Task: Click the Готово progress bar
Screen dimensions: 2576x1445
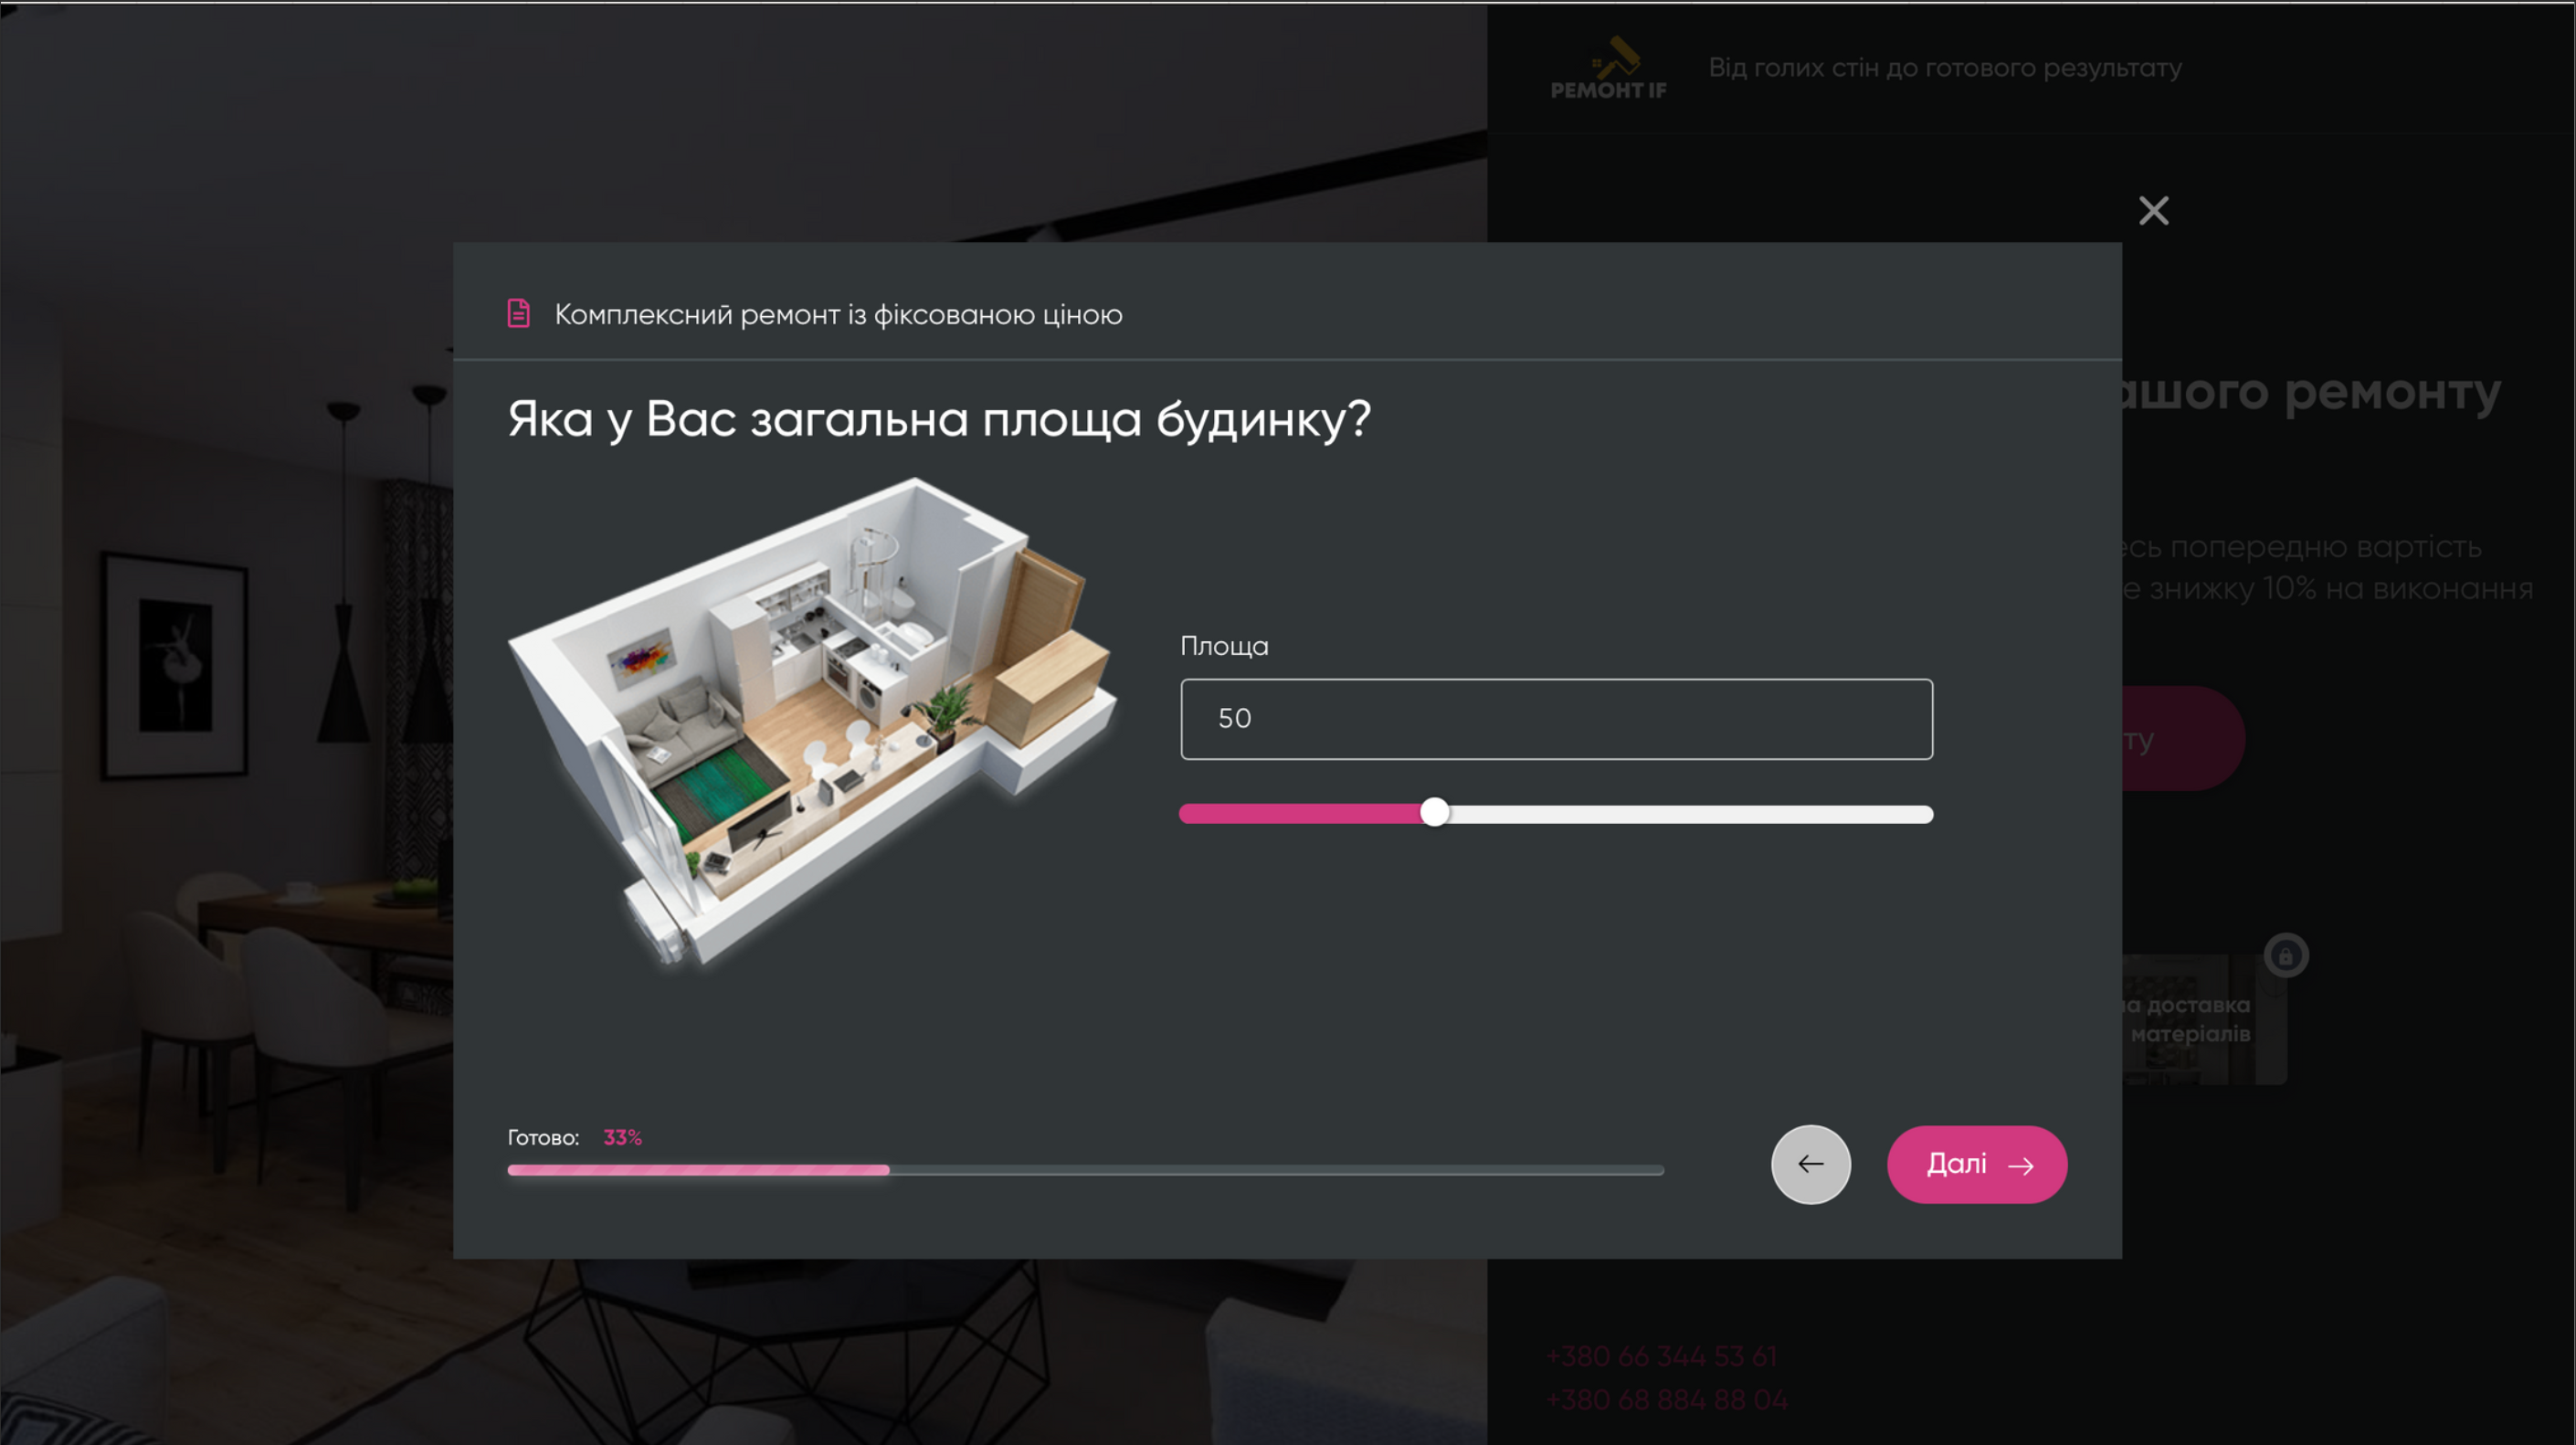Action: tap(1085, 1169)
